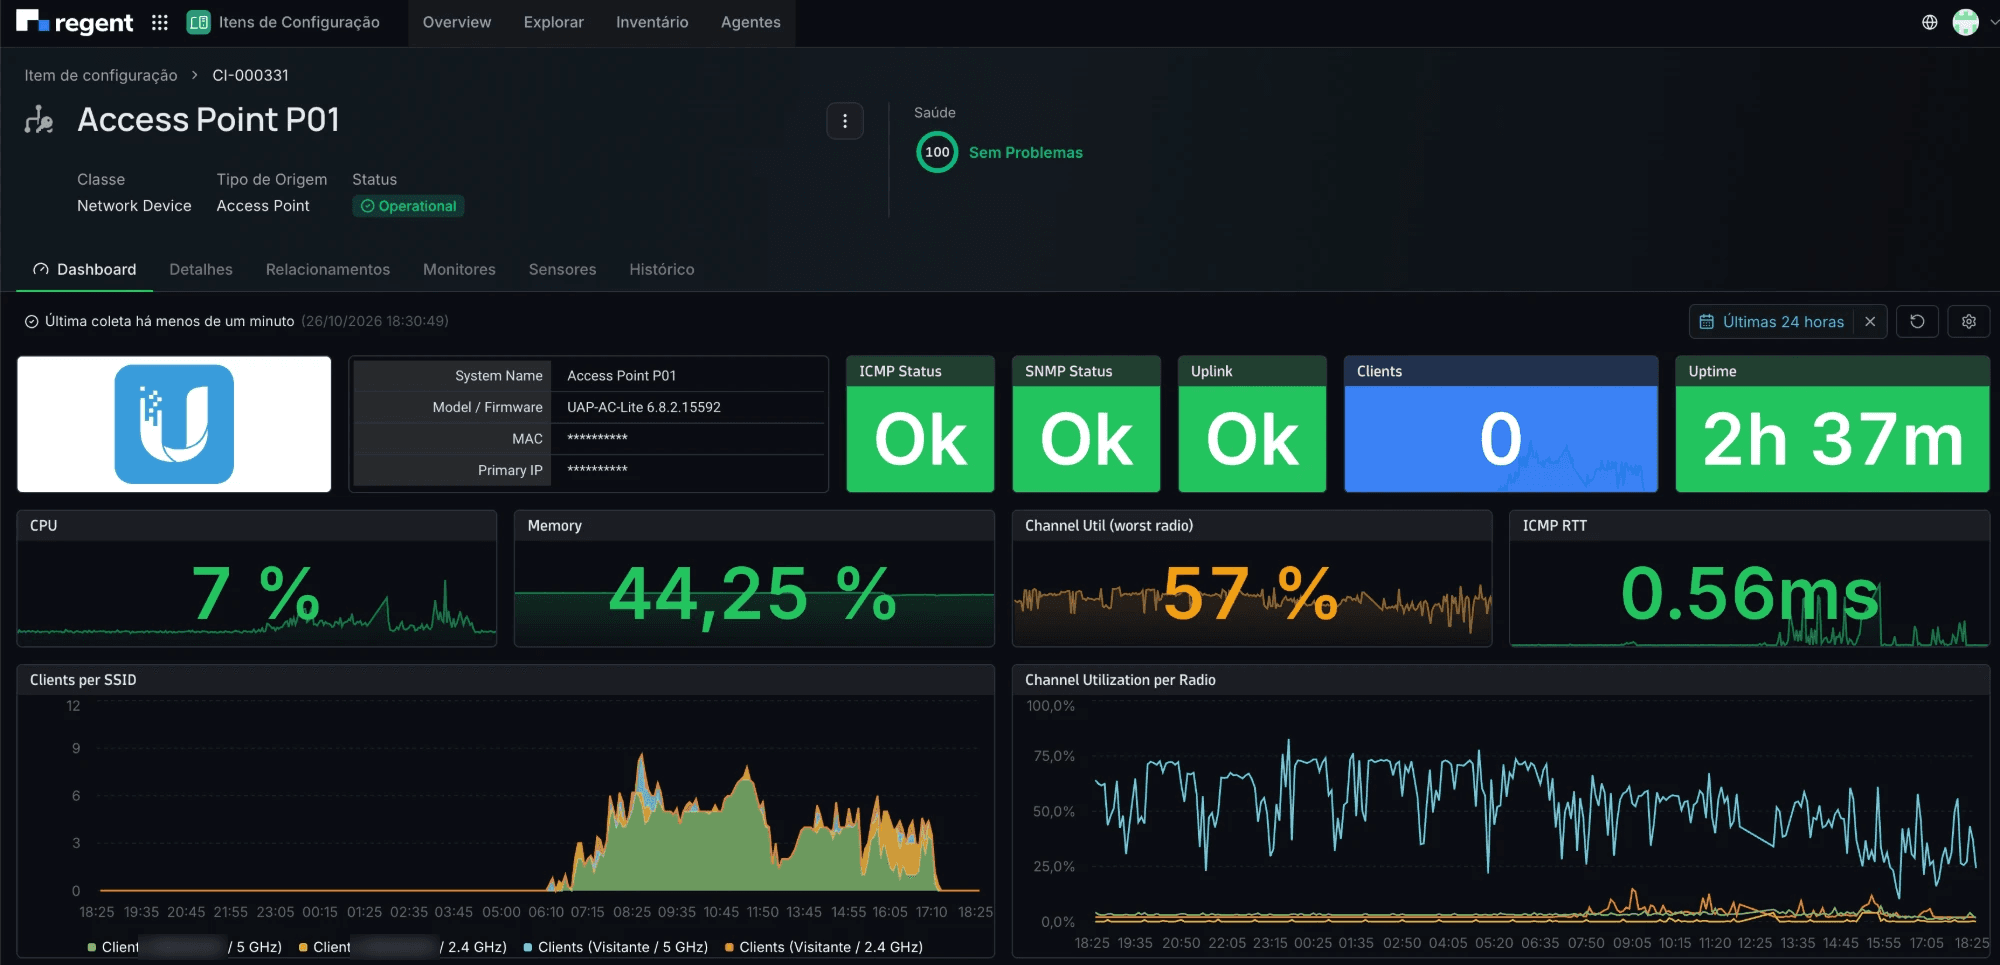Viewport: 2000px width, 965px height.
Task: Open the ICMP Status panel
Action: coord(920,424)
